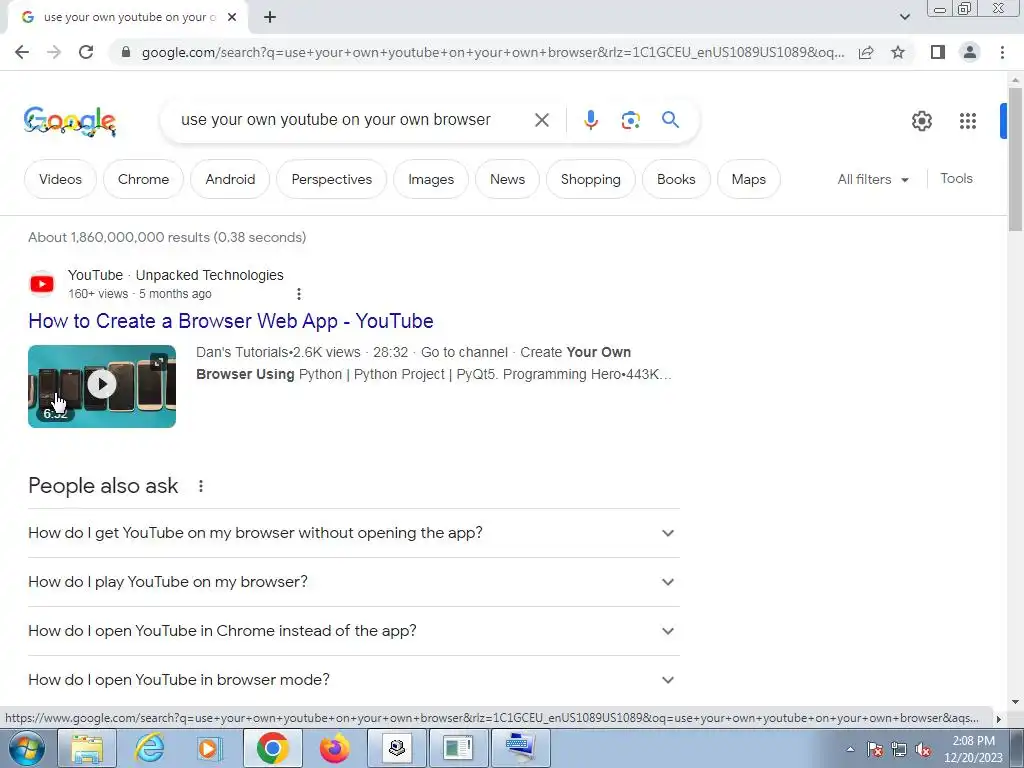Open a new browser tab
Viewport: 1024px width, 768px height.
coord(270,17)
